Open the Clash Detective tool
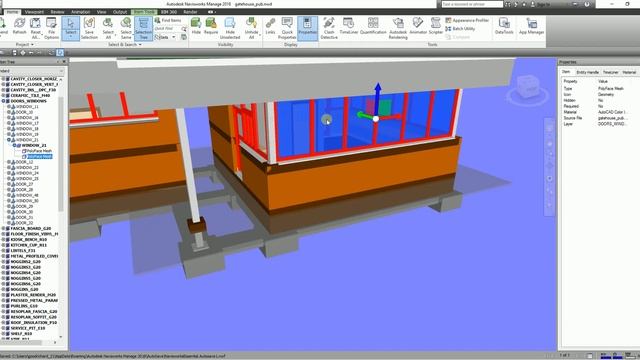The width and height of the screenshot is (640, 360). pyautogui.click(x=329, y=28)
